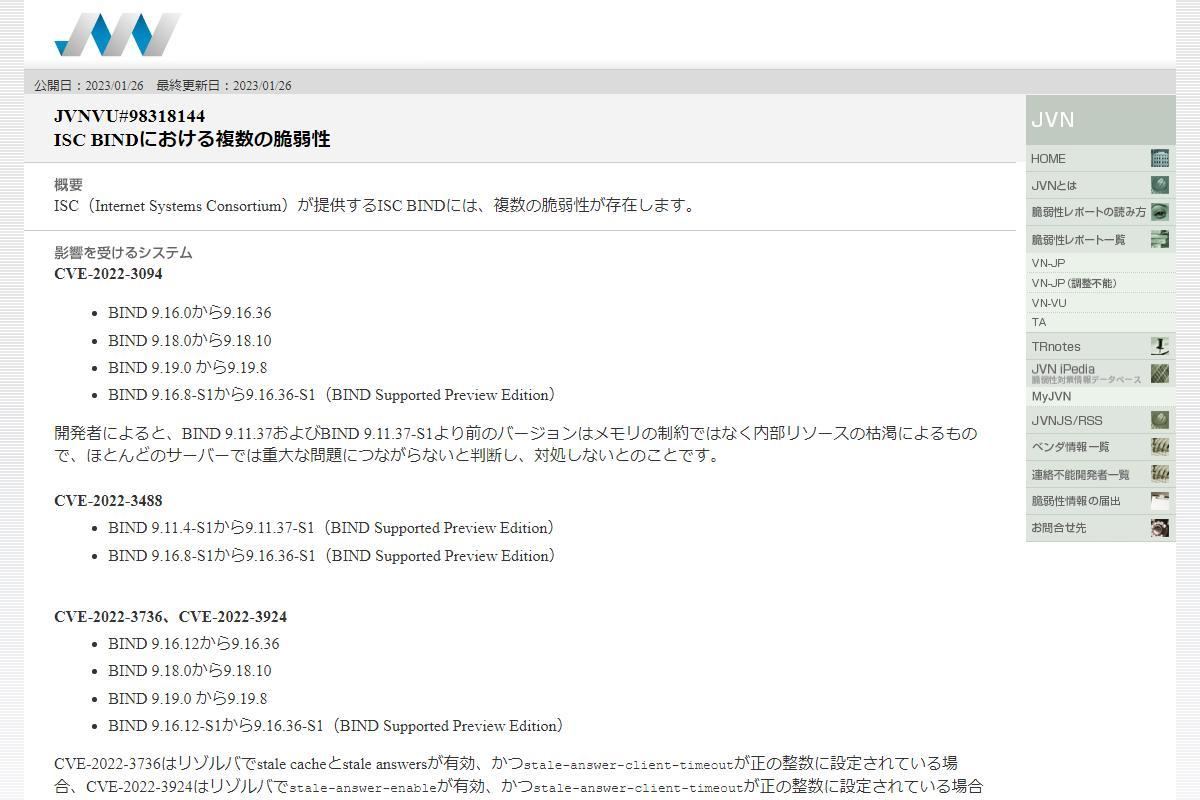This screenshot has width=1200, height=800.
Task: Click the CVE-2022-3736、CVE-2022-3924 heading
Action: 170,617
